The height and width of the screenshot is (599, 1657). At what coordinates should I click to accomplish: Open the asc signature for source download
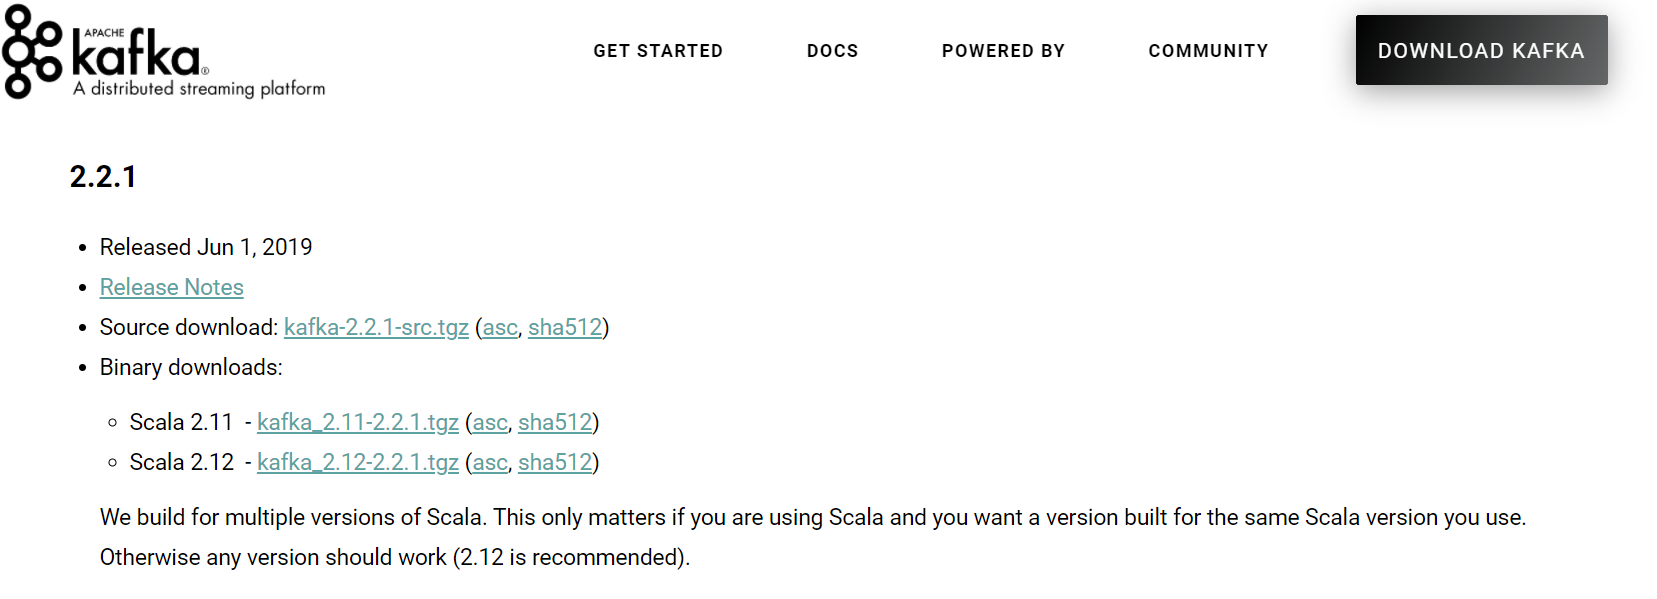(500, 328)
